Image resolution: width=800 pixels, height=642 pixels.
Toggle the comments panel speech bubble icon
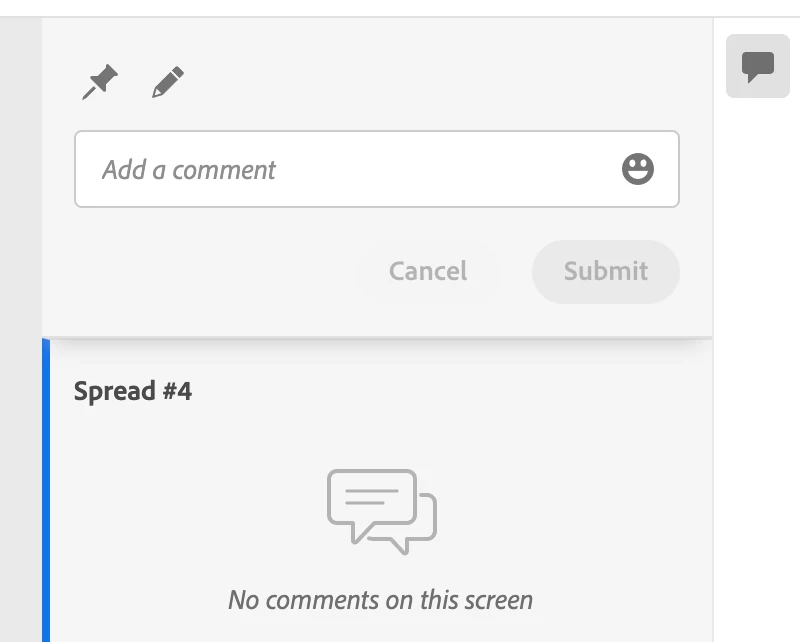click(758, 66)
